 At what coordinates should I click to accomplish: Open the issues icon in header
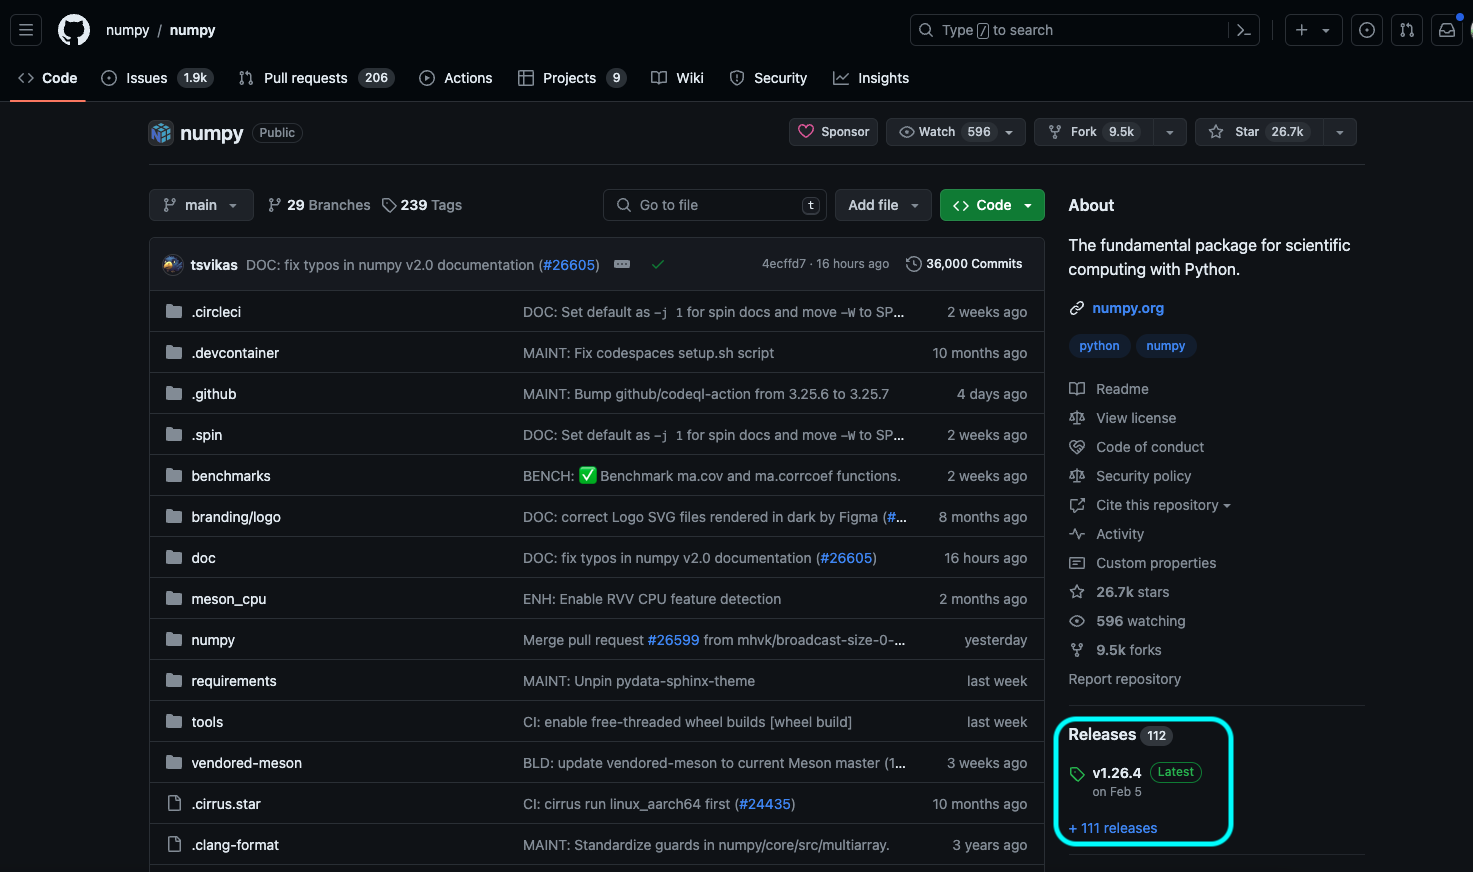click(1367, 30)
